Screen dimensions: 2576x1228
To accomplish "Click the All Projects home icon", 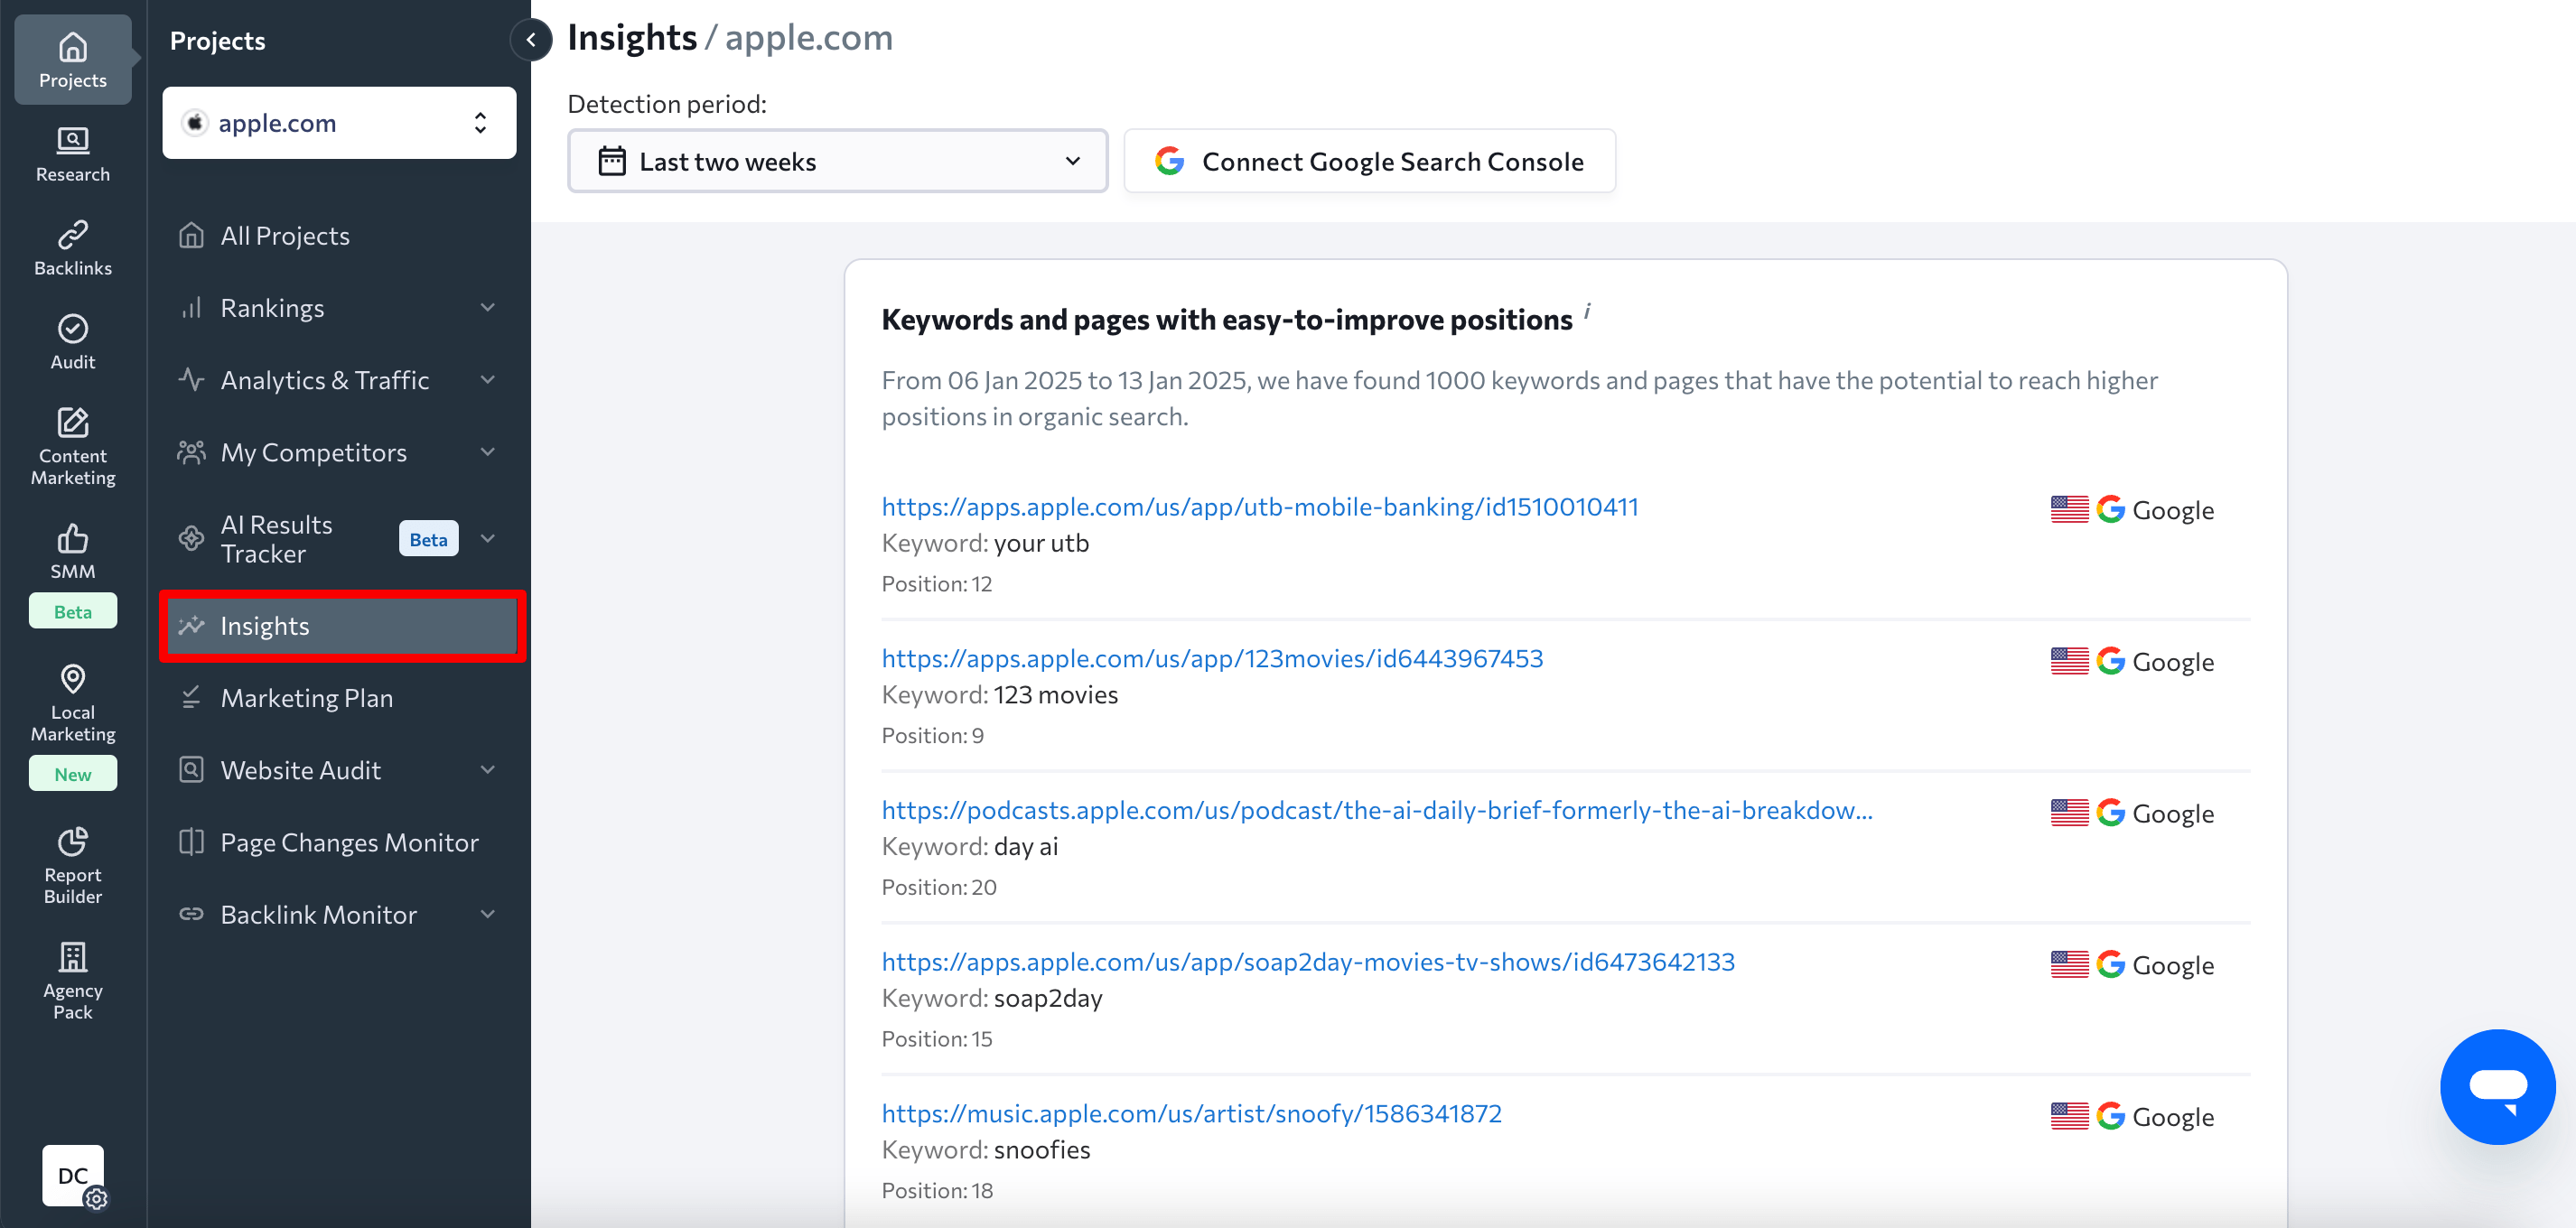I will tap(191, 235).
